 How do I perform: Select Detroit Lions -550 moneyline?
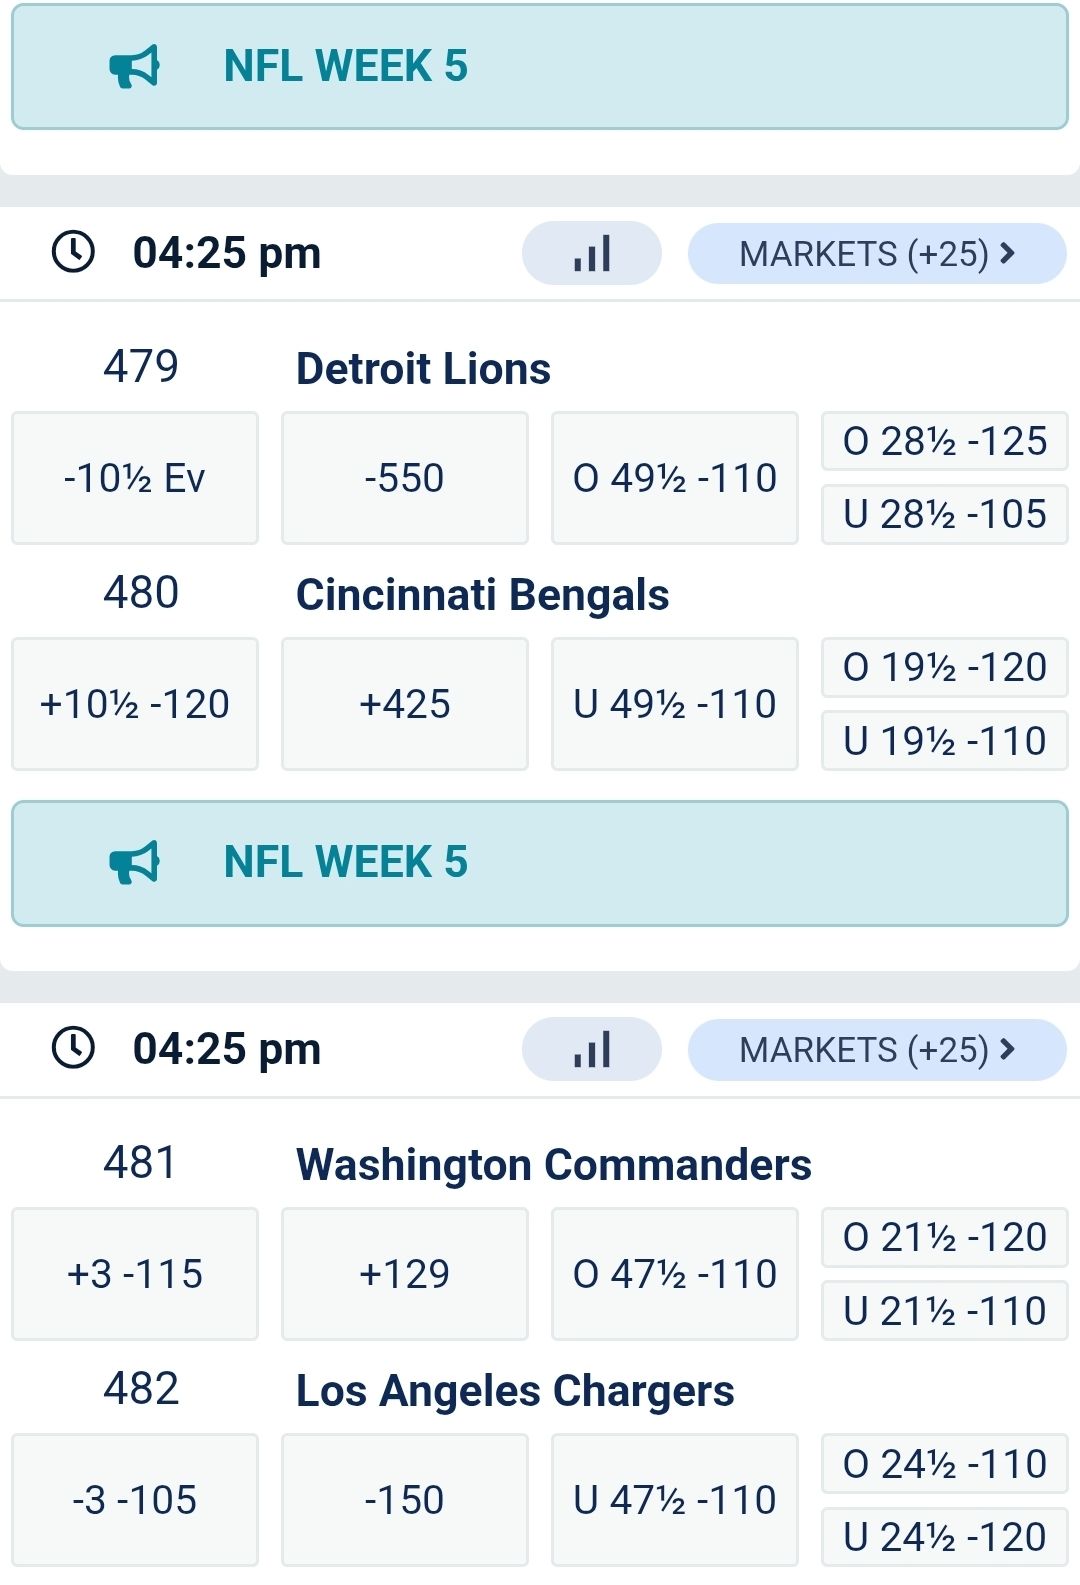tap(405, 478)
